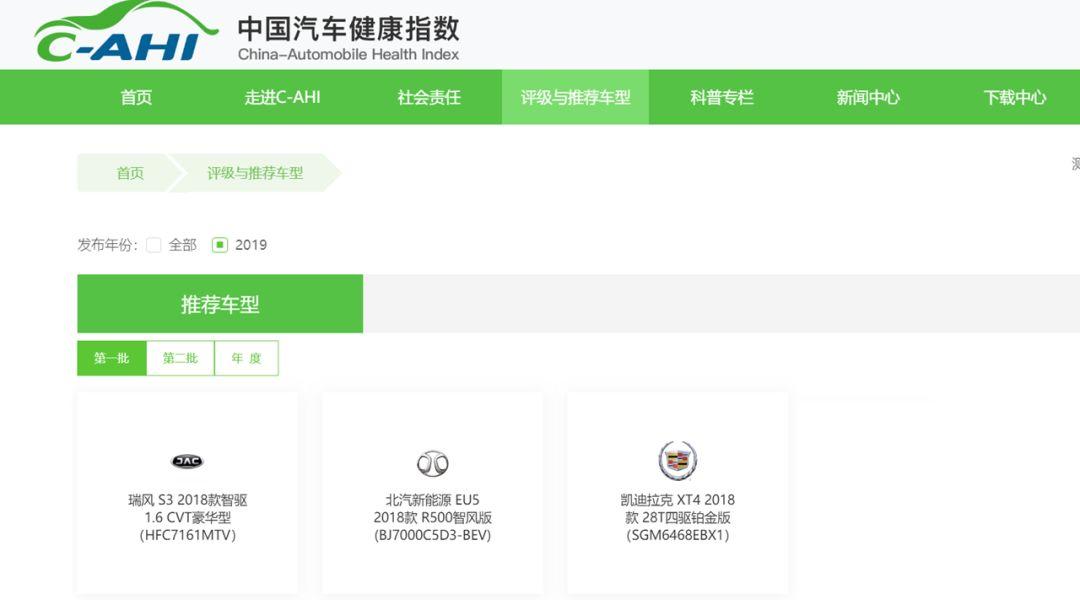Toggle the 2019 year checkbox
1080x600 pixels.
(220, 245)
